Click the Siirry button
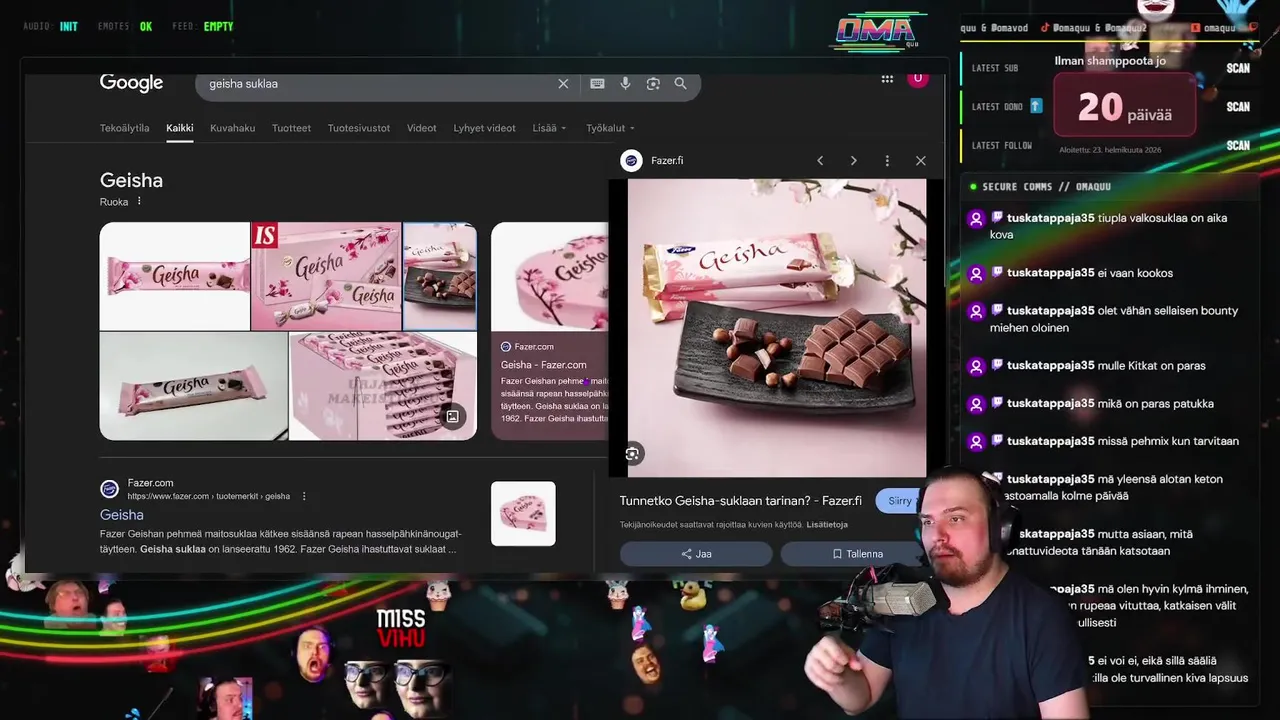This screenshot has width=1280, height=720. [899, 501]
